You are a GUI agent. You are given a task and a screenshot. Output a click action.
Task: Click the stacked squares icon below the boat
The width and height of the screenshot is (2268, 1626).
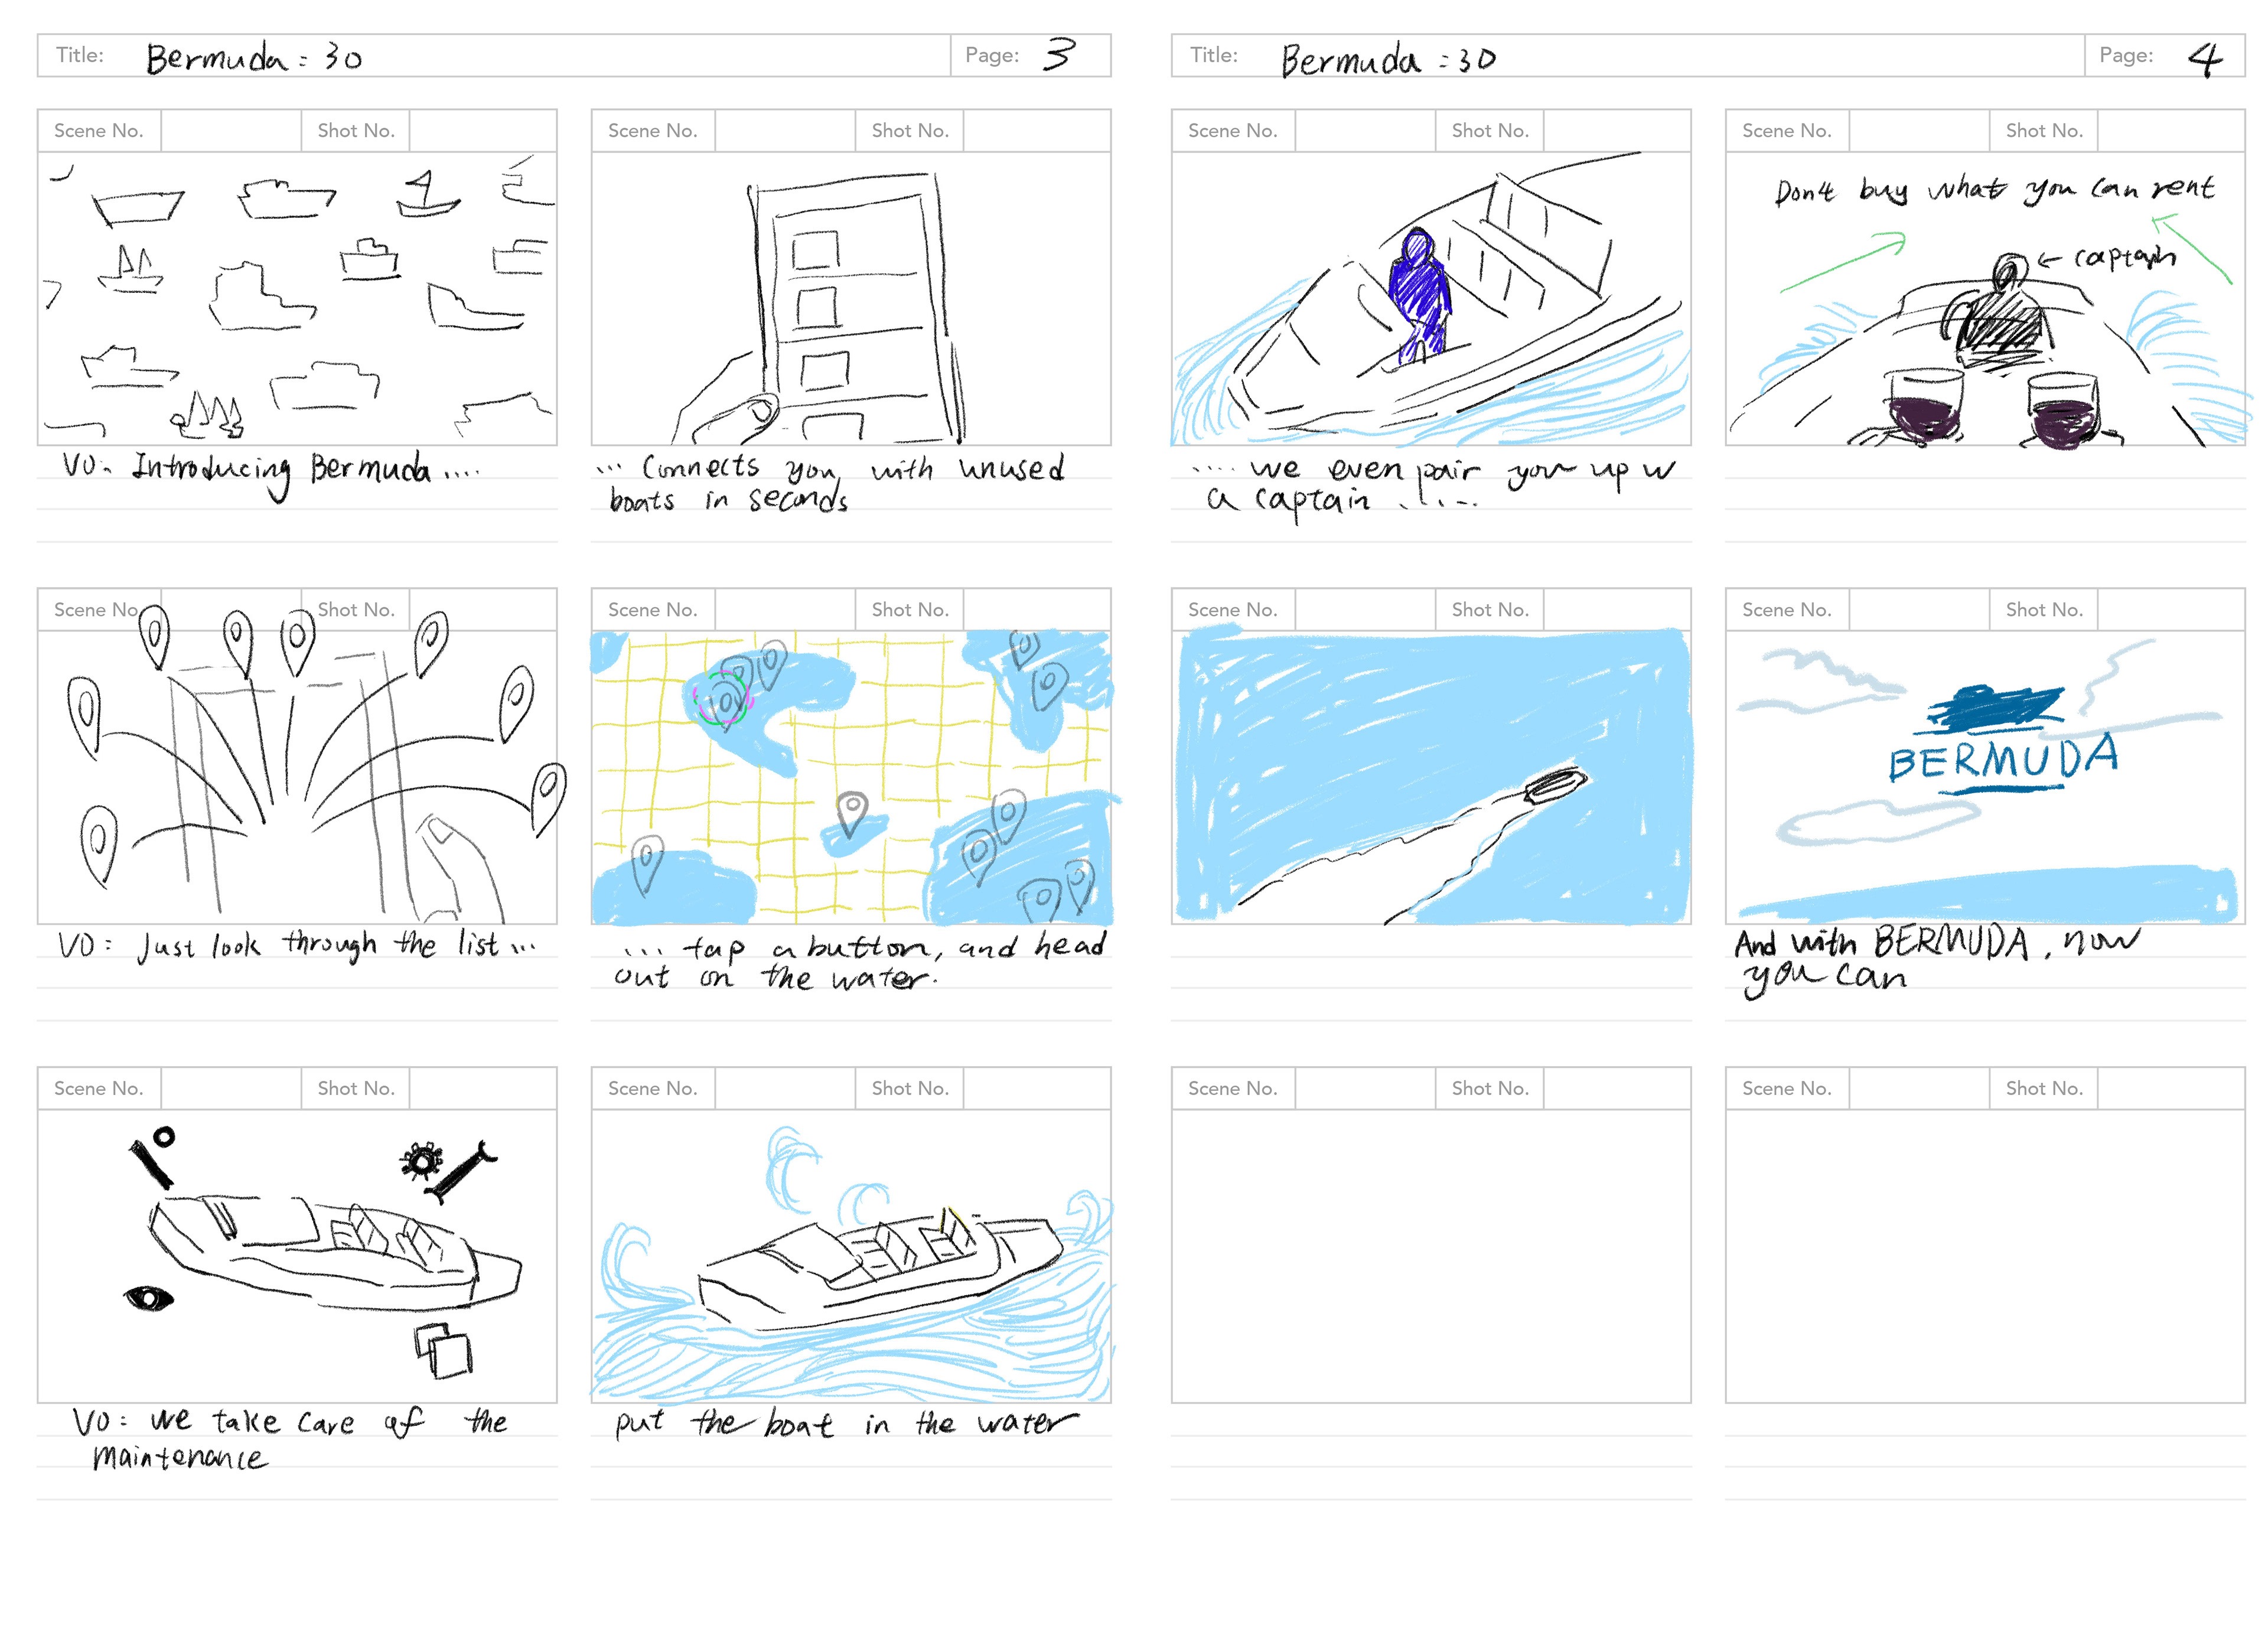click(443, 1350)
